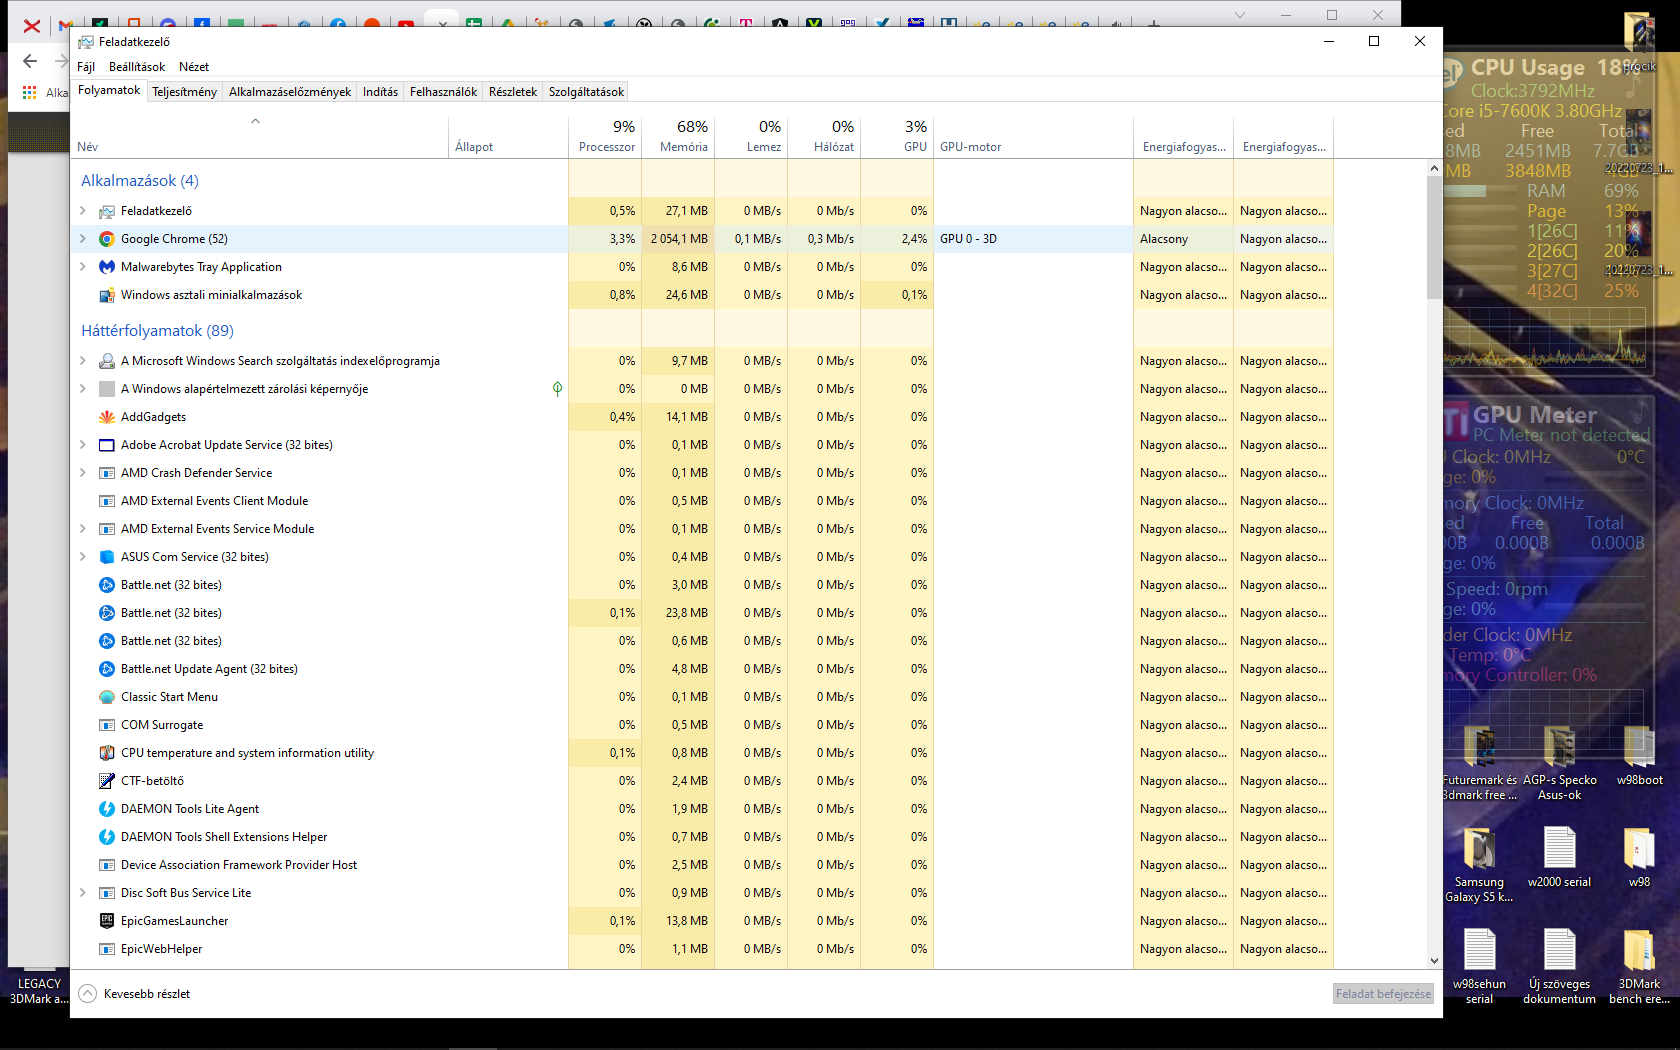Collapse details with Kevesebb részlet arrow
1680x1050 pixels.
pos(87,994)
